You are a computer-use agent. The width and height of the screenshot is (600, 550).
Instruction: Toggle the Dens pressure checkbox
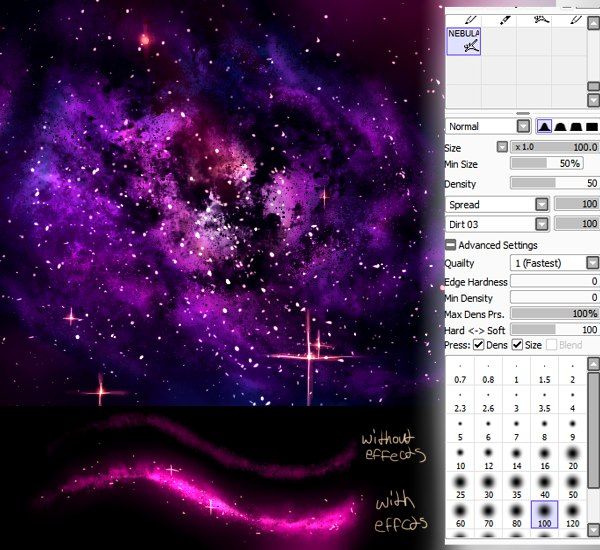(x=478, y=345)
